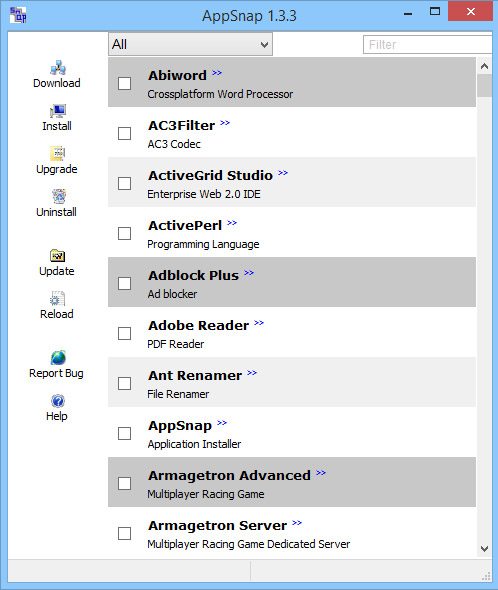498x590 pixels.
Task: Expand Ant Renamer >> arrow
Action: point(252,373)
